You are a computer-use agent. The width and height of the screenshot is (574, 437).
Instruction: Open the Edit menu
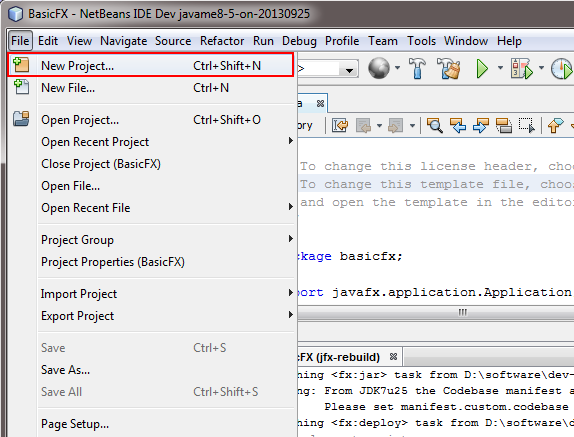pyautogui.click(x=48, y=41)
